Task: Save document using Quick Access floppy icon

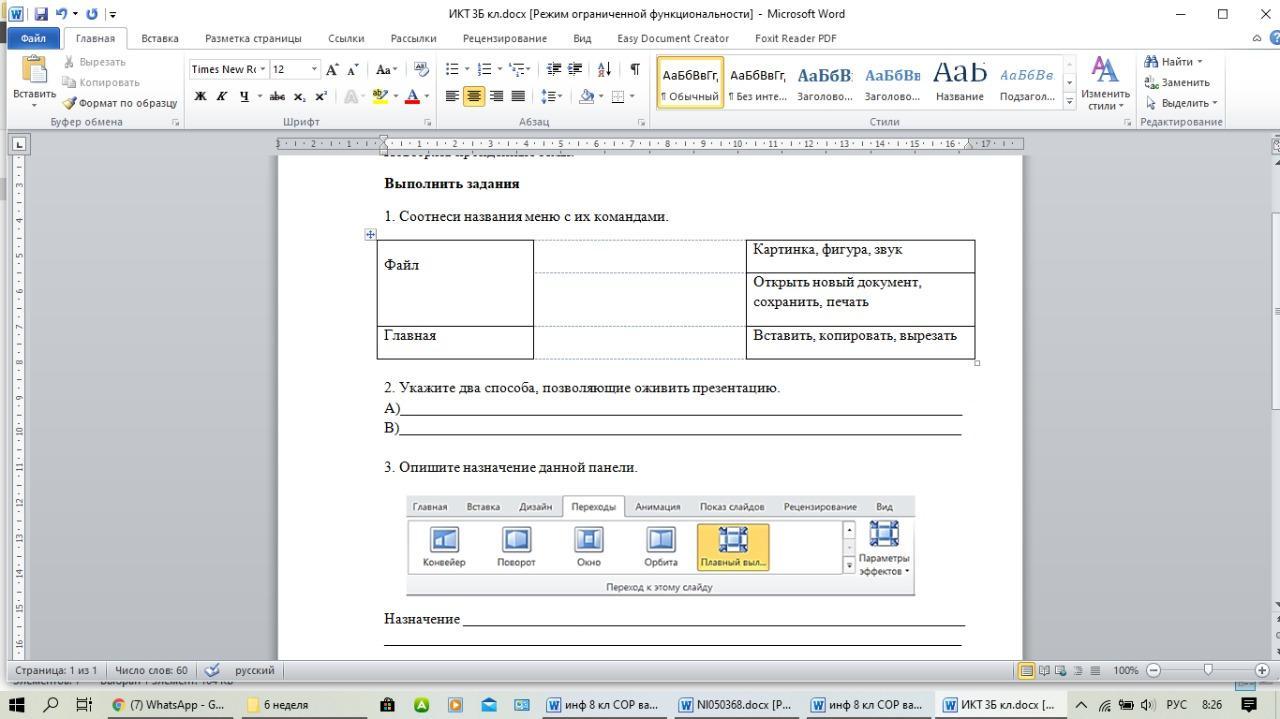Action: point(41,14)
